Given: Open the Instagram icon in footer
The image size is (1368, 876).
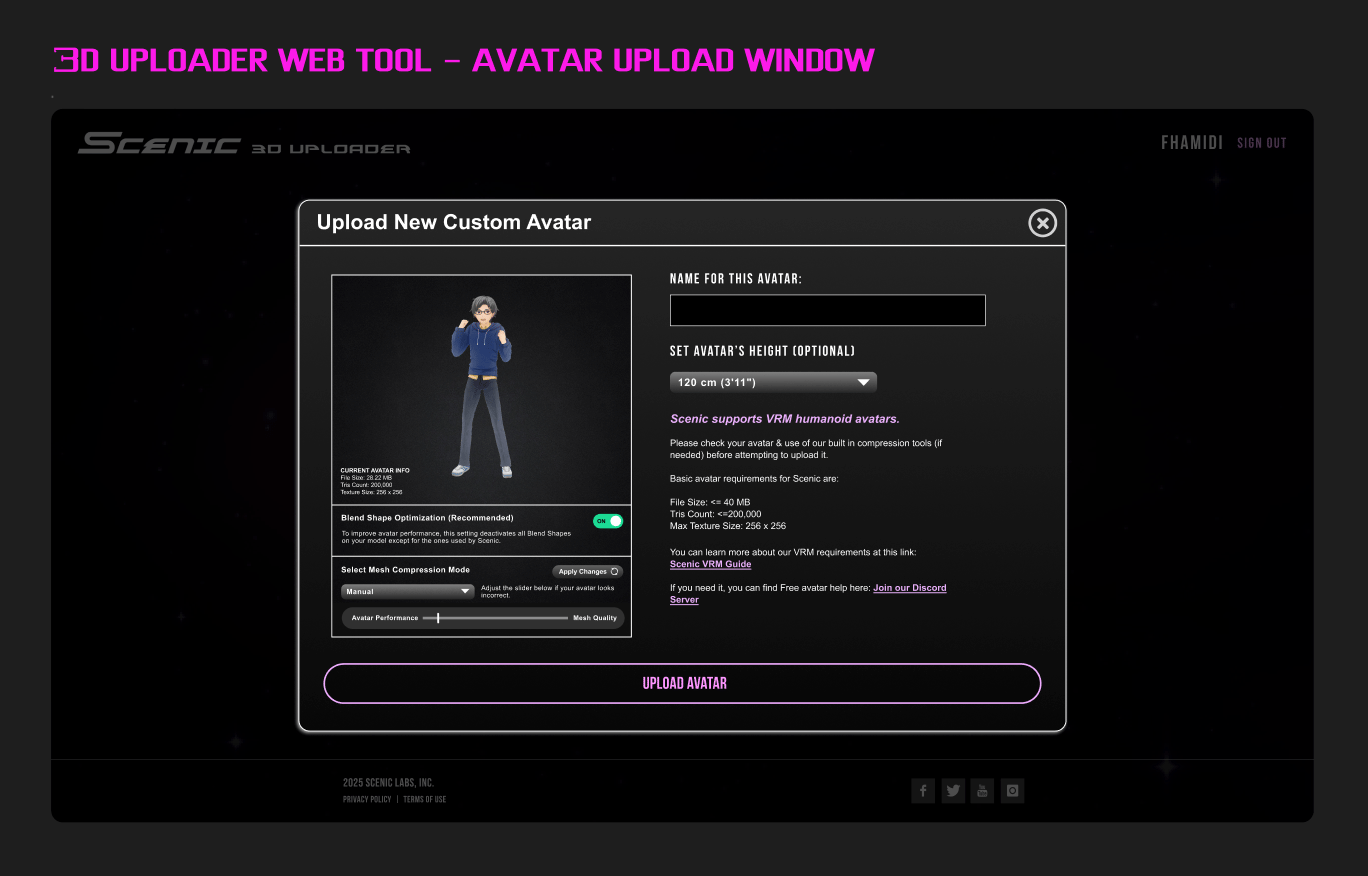Looking at the screenshot, I should (x=1012, y=791).
